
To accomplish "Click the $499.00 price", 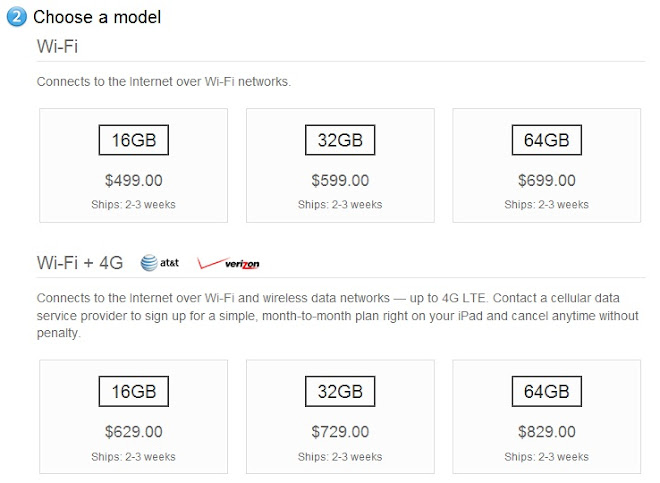I will 133,181.
